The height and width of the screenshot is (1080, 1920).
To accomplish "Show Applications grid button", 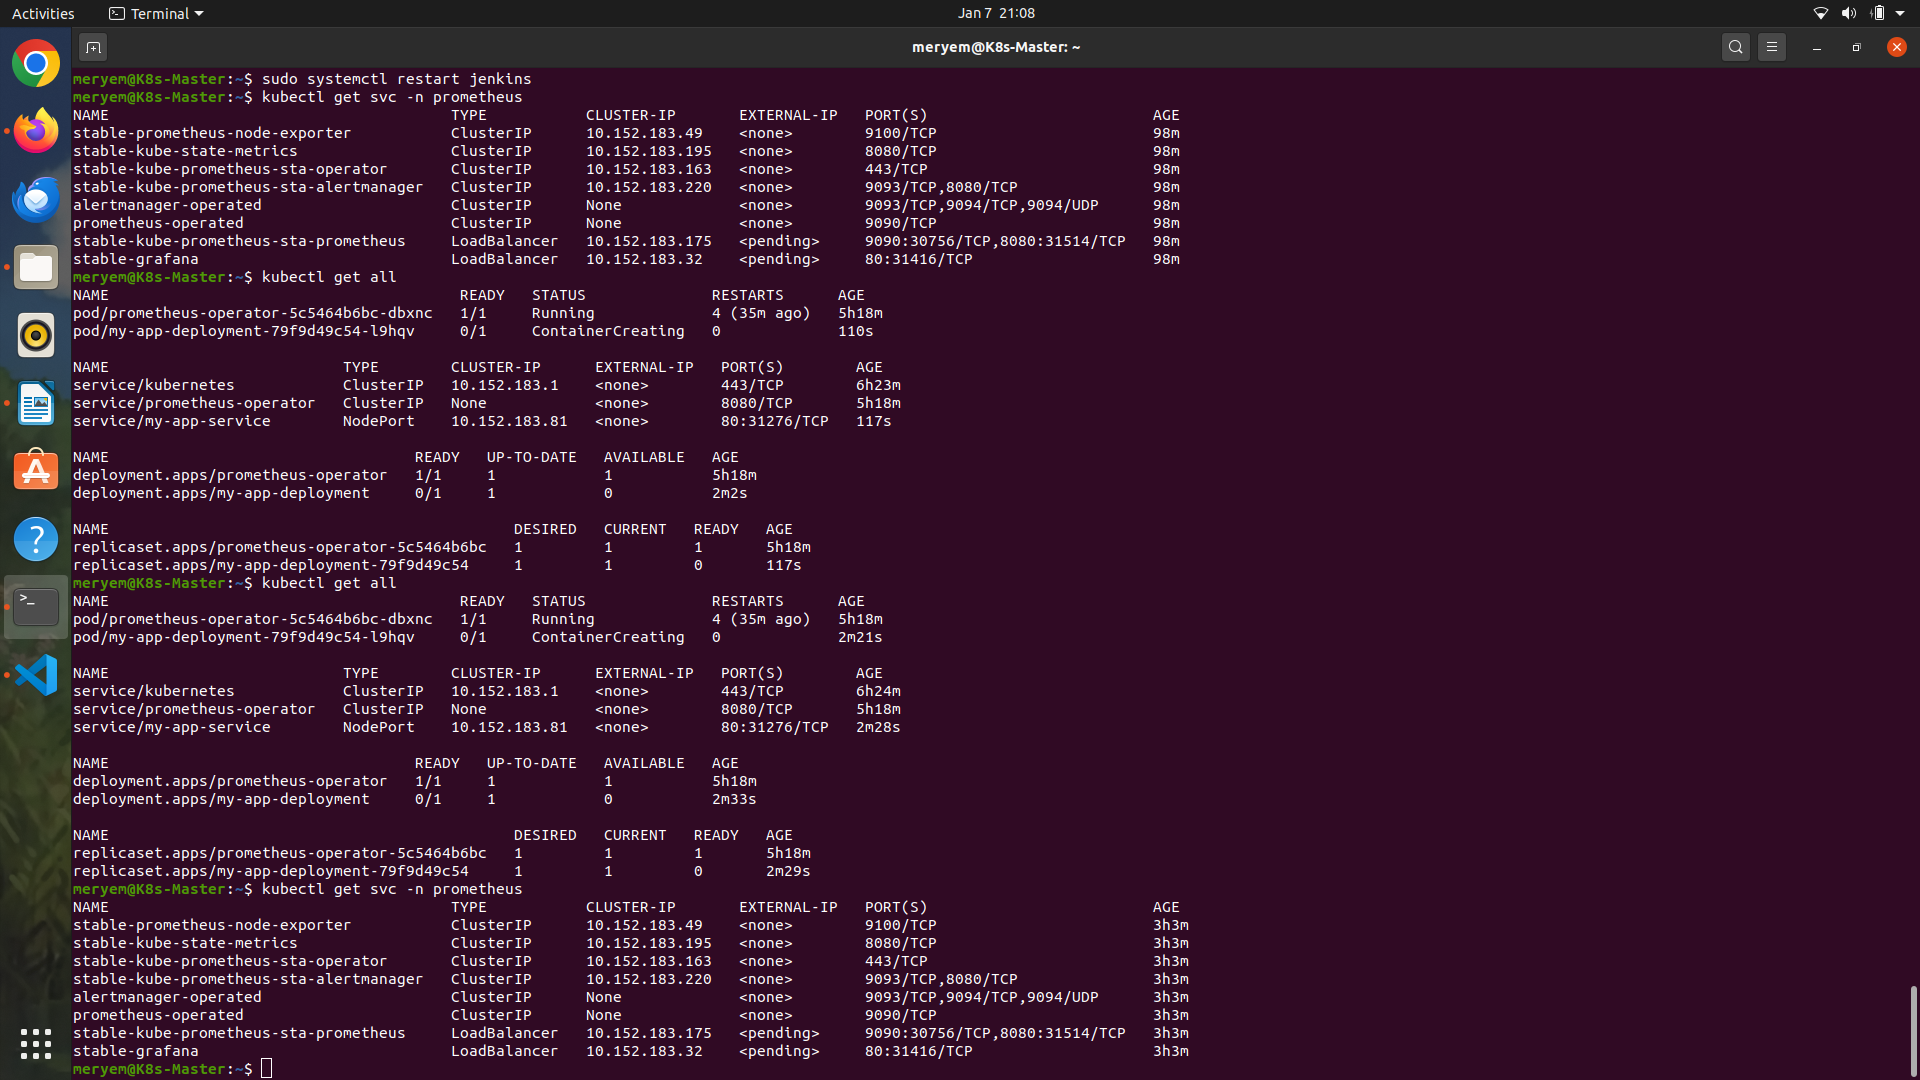I will point(36,1044).
